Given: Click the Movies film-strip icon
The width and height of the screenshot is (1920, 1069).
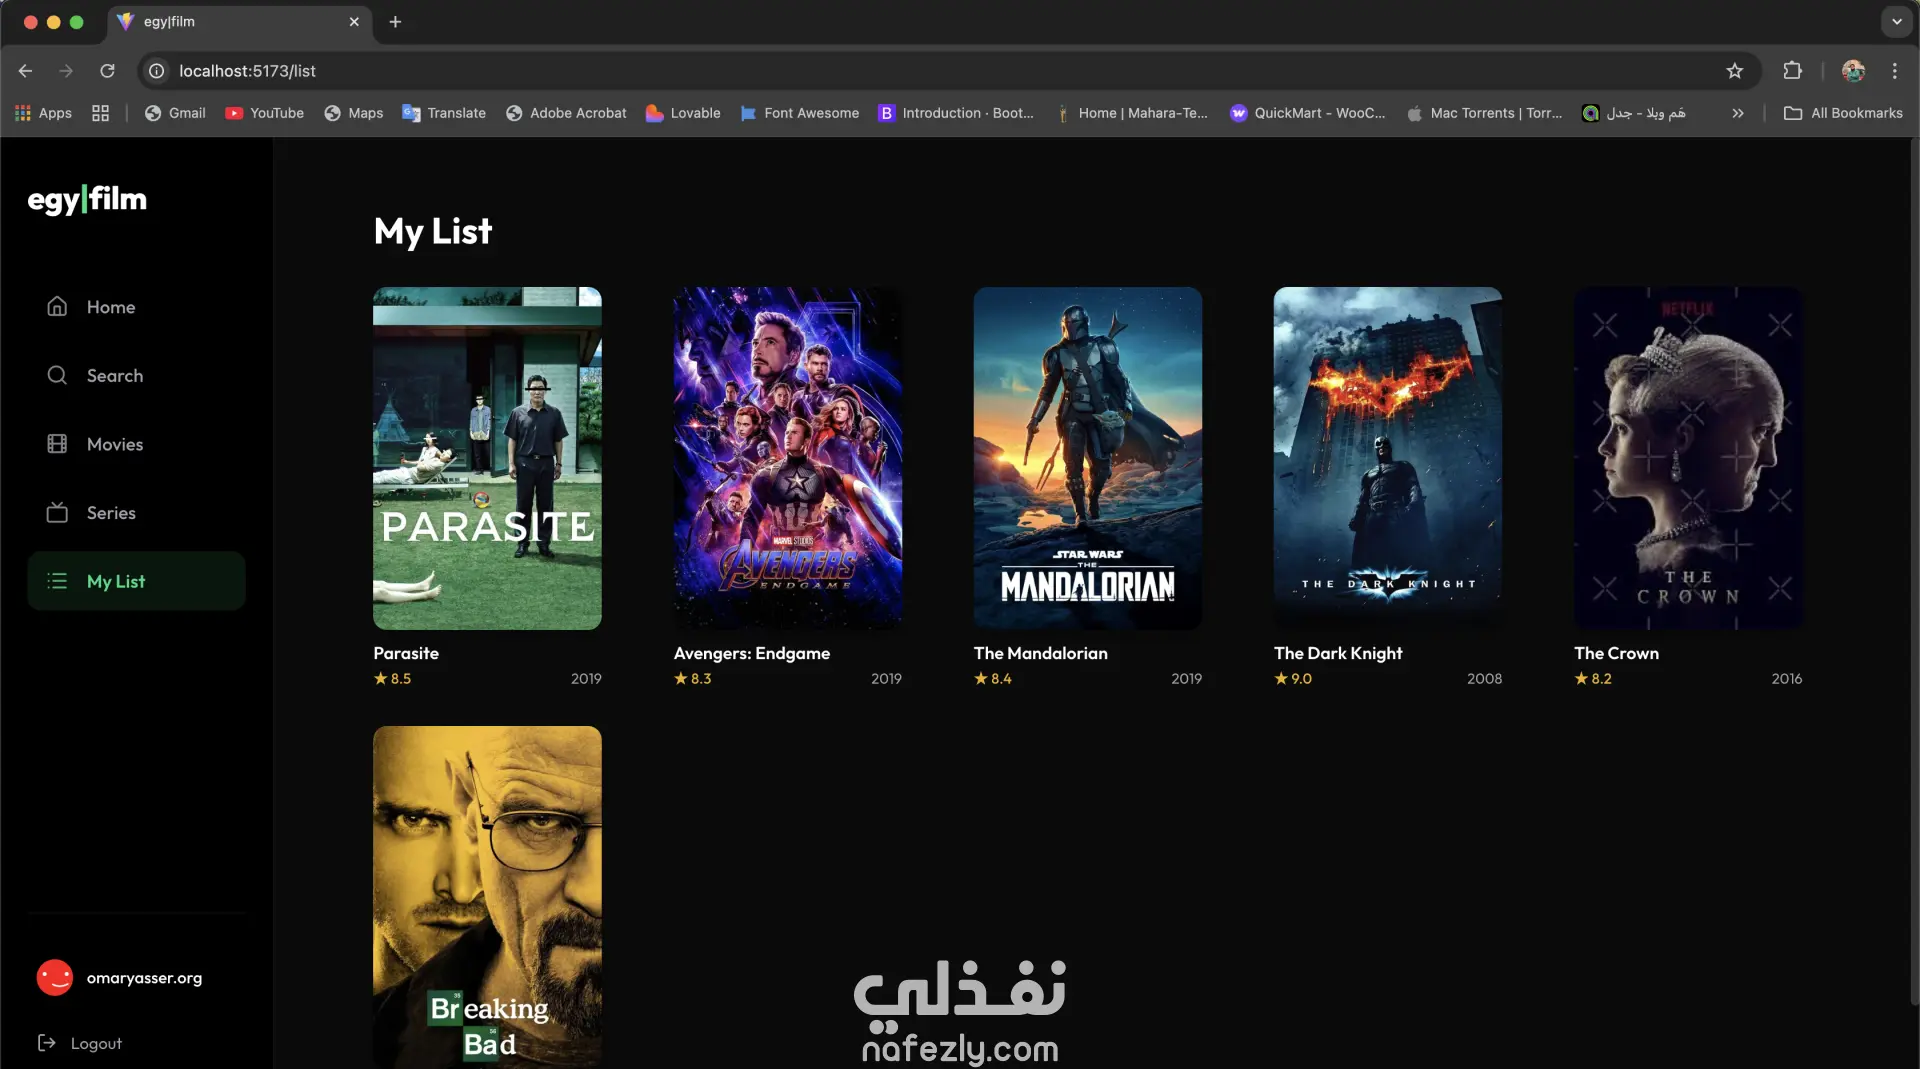Looking at the screenshot, I should (57, 444).
